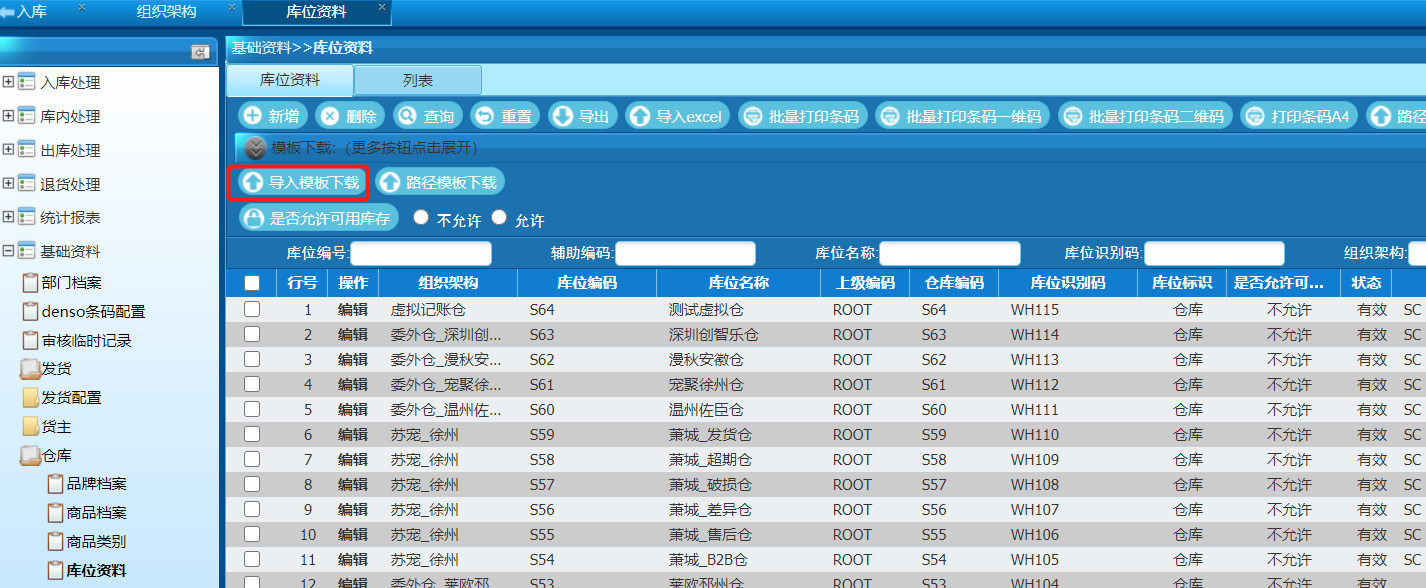Check the row 8 S57 checkbox
The width and height of the screenshot is (1426, 588).
252,484
